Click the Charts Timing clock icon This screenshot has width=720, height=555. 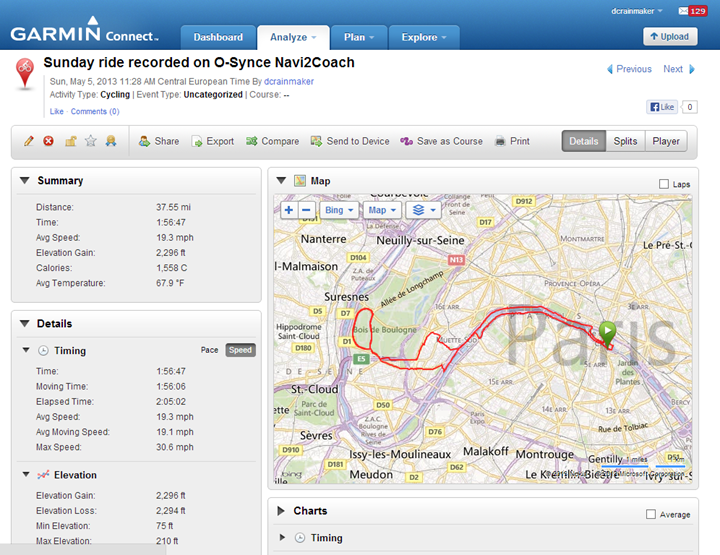click(300, 538)
